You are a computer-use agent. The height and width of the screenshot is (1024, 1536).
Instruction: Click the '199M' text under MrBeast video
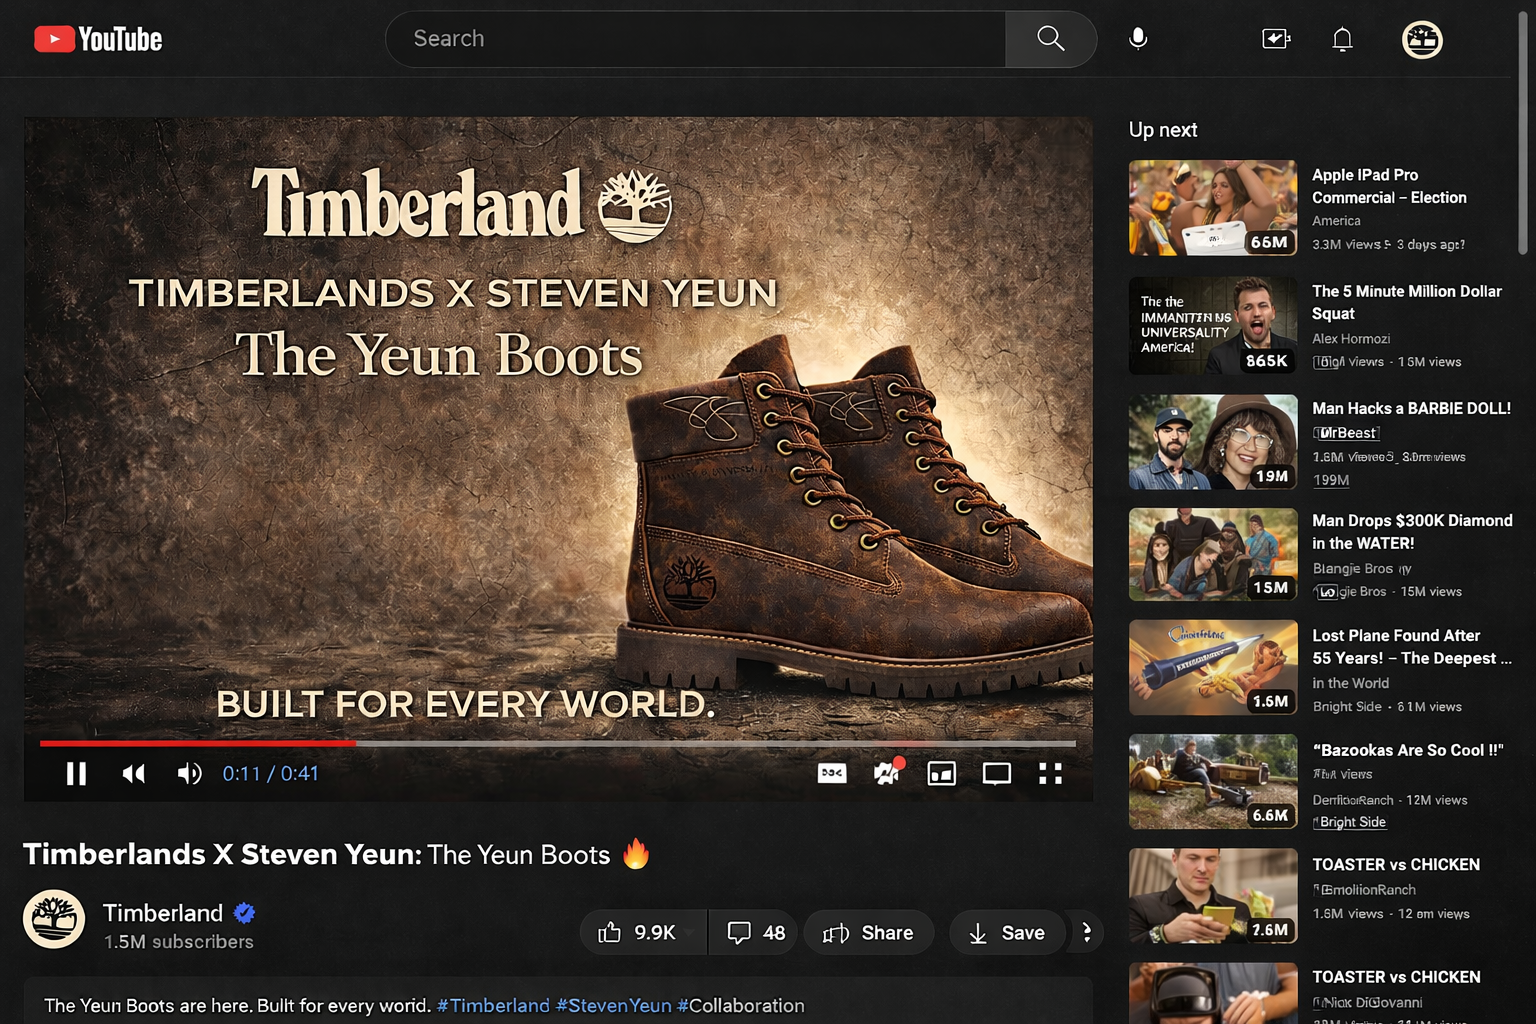coord(1331,480)
